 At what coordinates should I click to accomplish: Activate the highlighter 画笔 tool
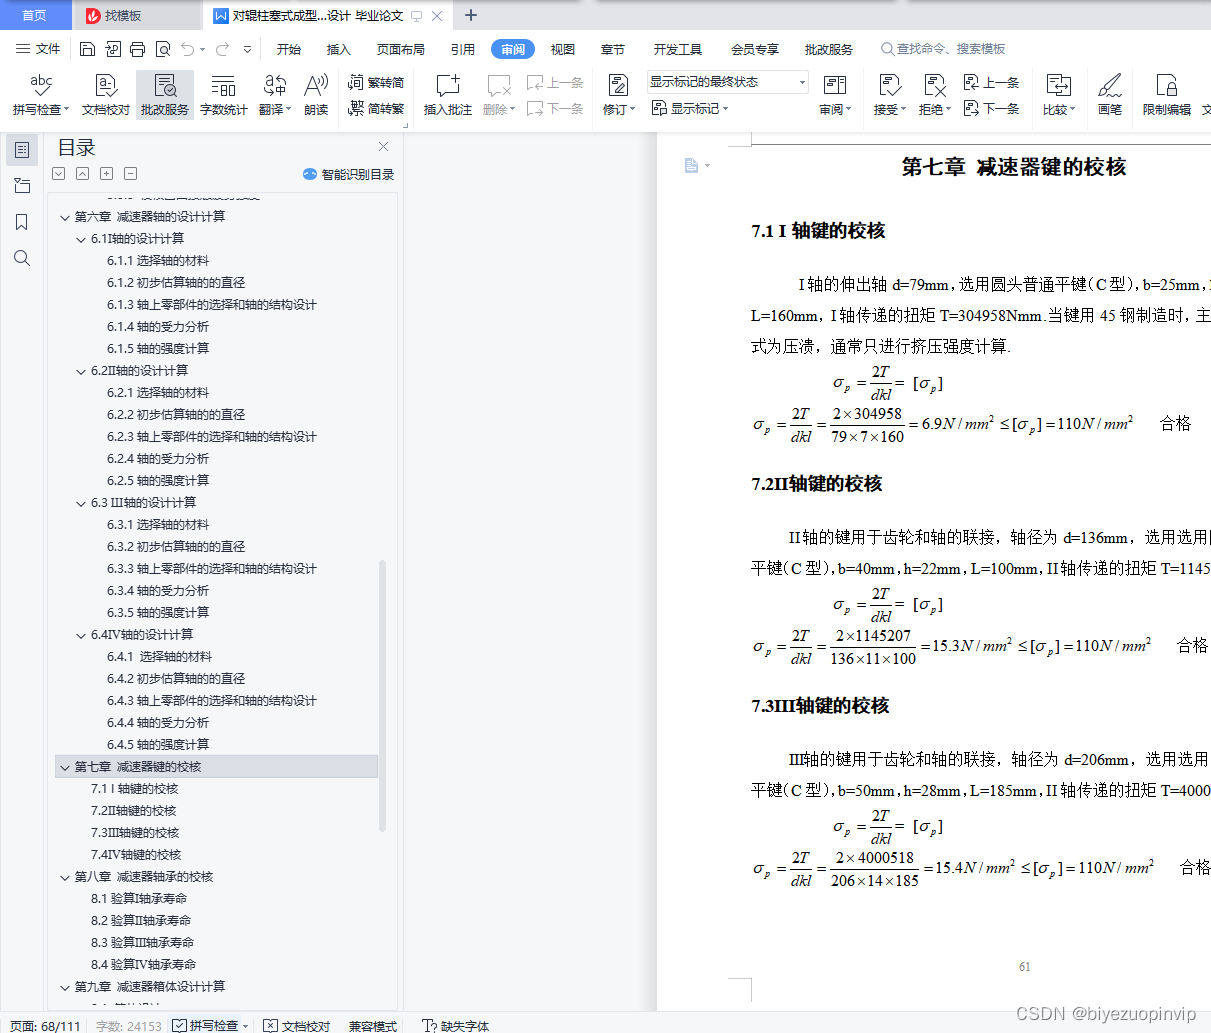(x=1109, y=95)
